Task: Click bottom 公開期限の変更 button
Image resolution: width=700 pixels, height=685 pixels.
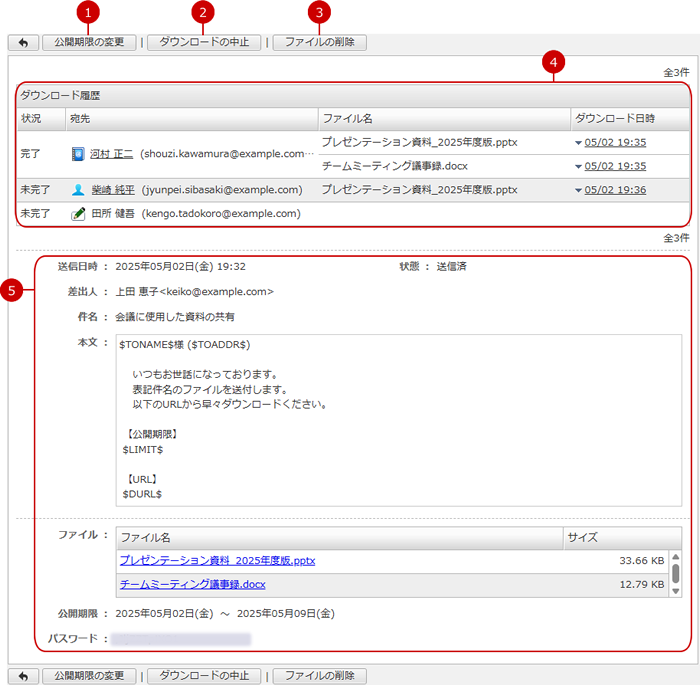Action: click(x=89, y=676)
